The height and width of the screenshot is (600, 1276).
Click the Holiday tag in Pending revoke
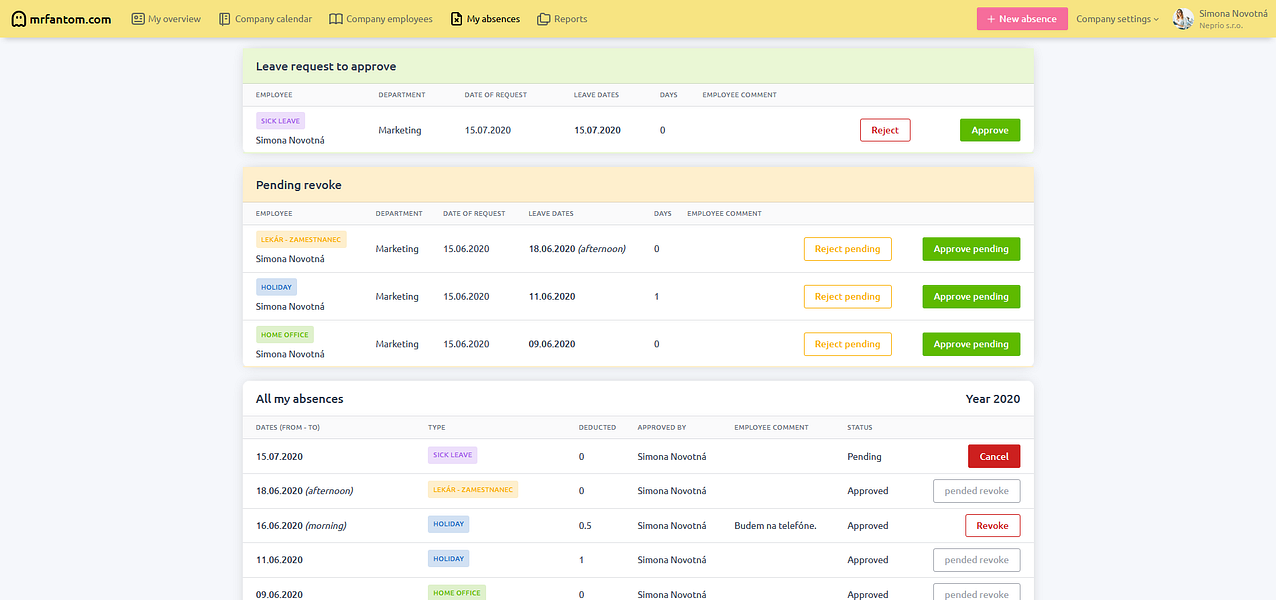tap(276, 287)
